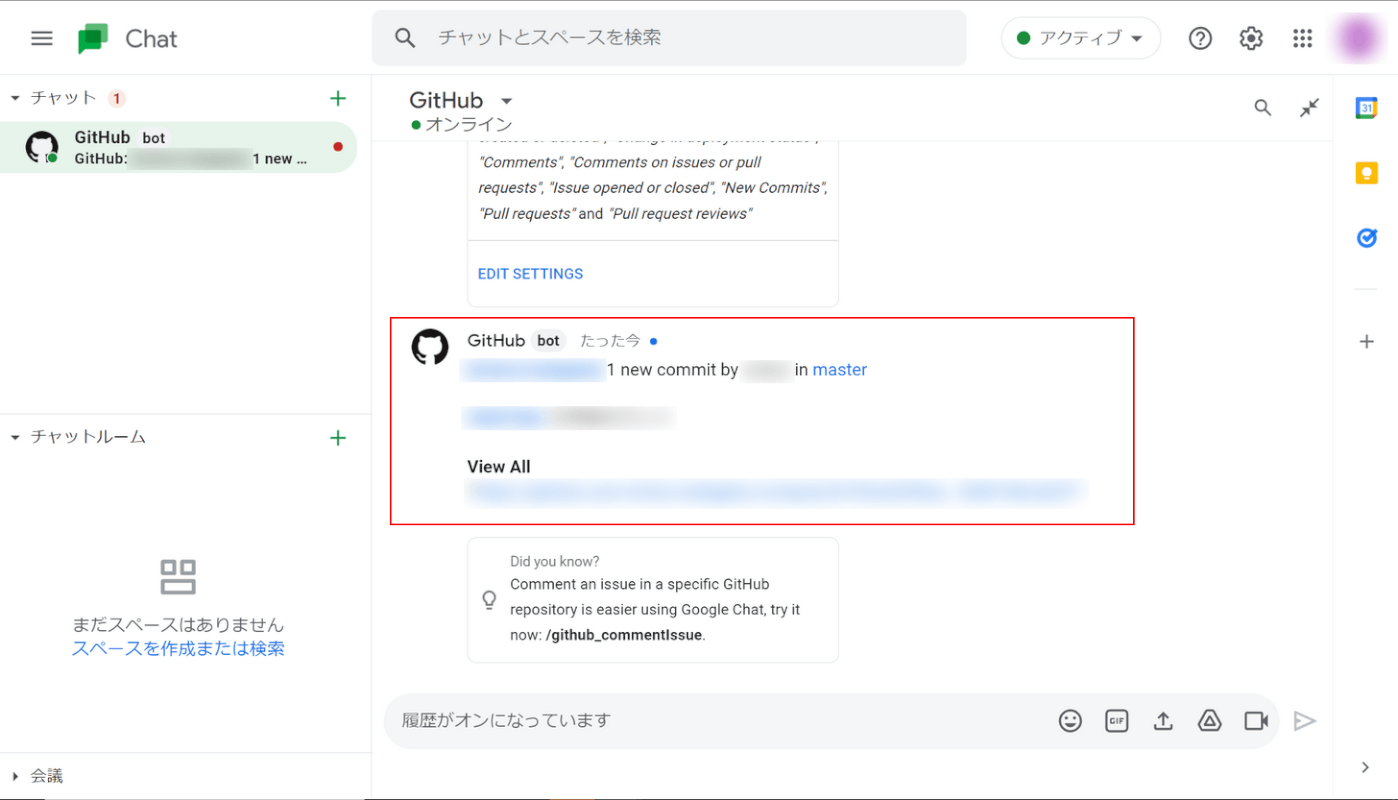Image resolution: width=1398 pixels, height=800 pixels.
Task: Click the たった今 message timestamp
Action: click(x=610, y=341)
